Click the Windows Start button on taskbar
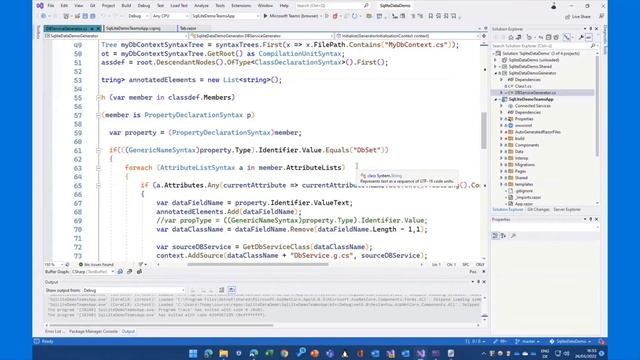The height and width of the screenshot is (360, 640). click(193, 353)
